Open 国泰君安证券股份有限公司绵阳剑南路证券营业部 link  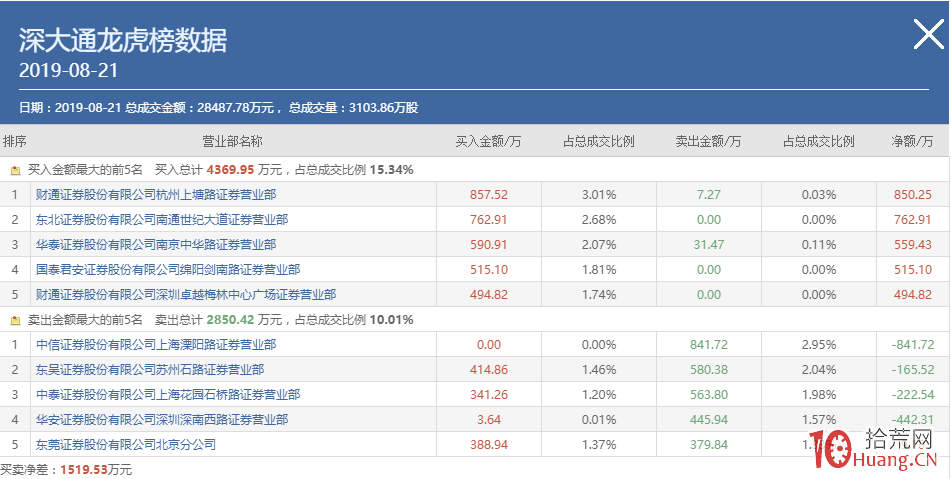click(168, 269)
